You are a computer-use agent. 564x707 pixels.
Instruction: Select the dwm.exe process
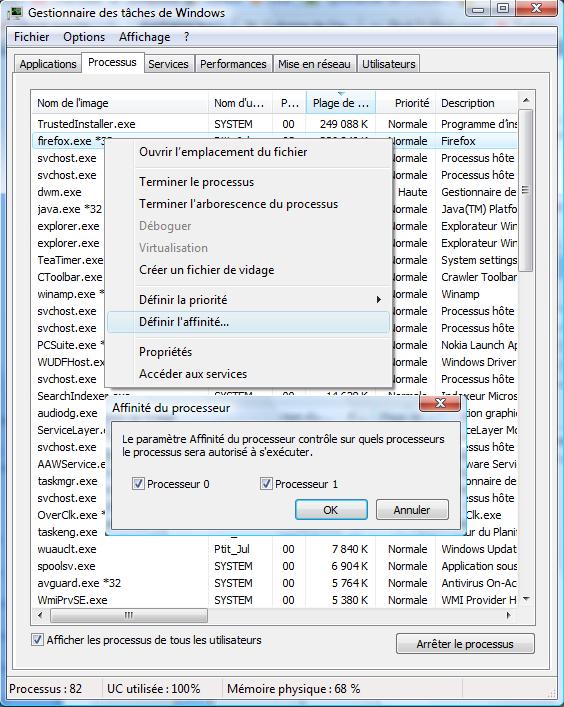(x=60, y=192)
